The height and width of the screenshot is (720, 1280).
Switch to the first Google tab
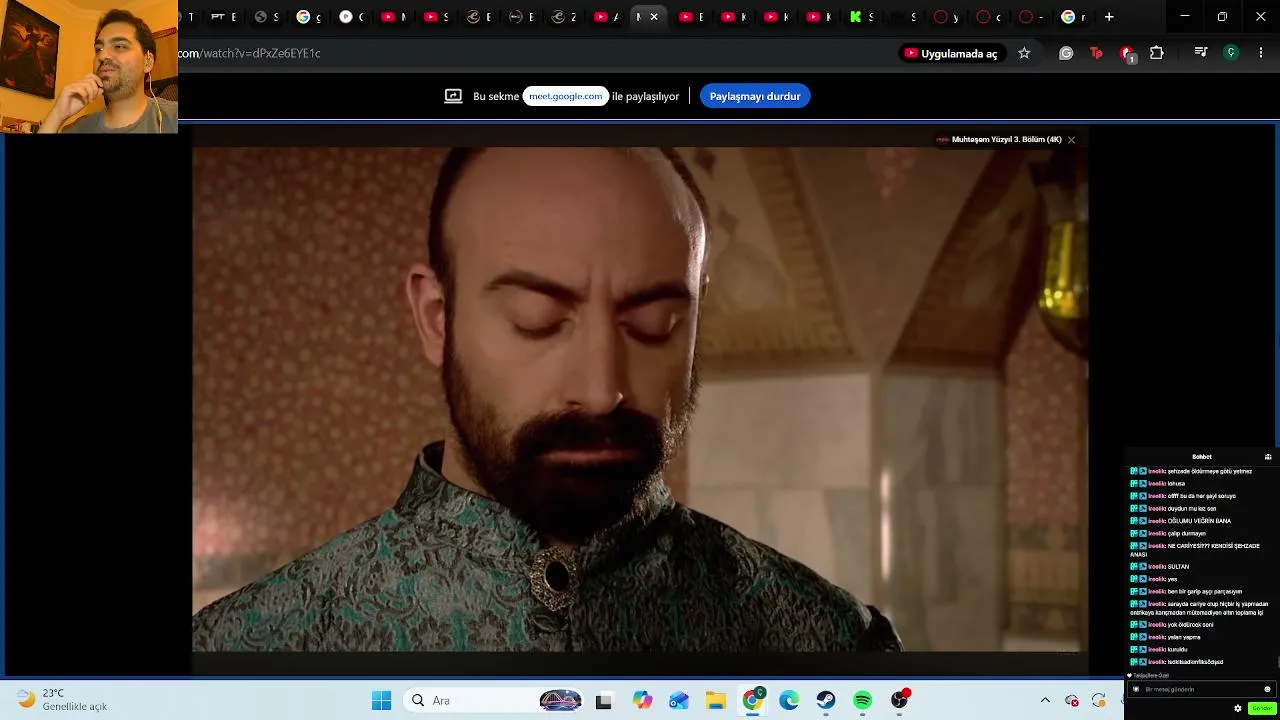point(309,17)
